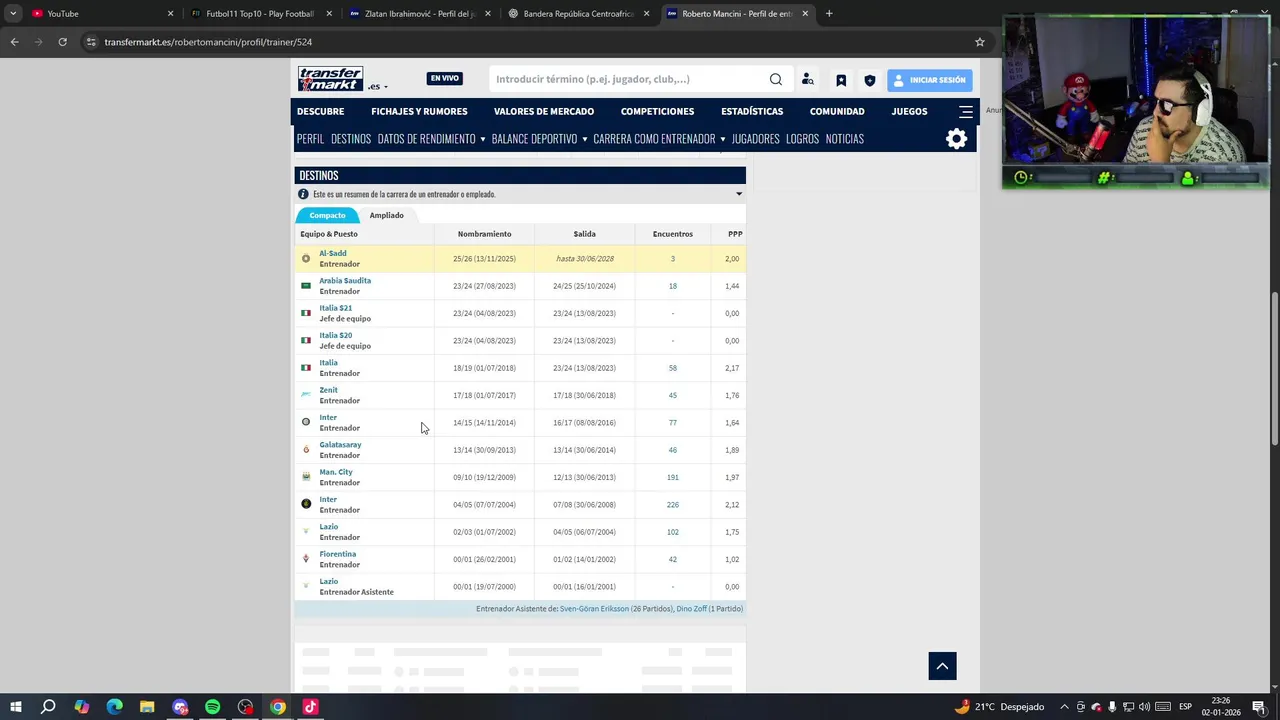Open the Descubre menu
Image resolution: width=1280 pixels, height=720 pixels.
click(x=320, y=111)
